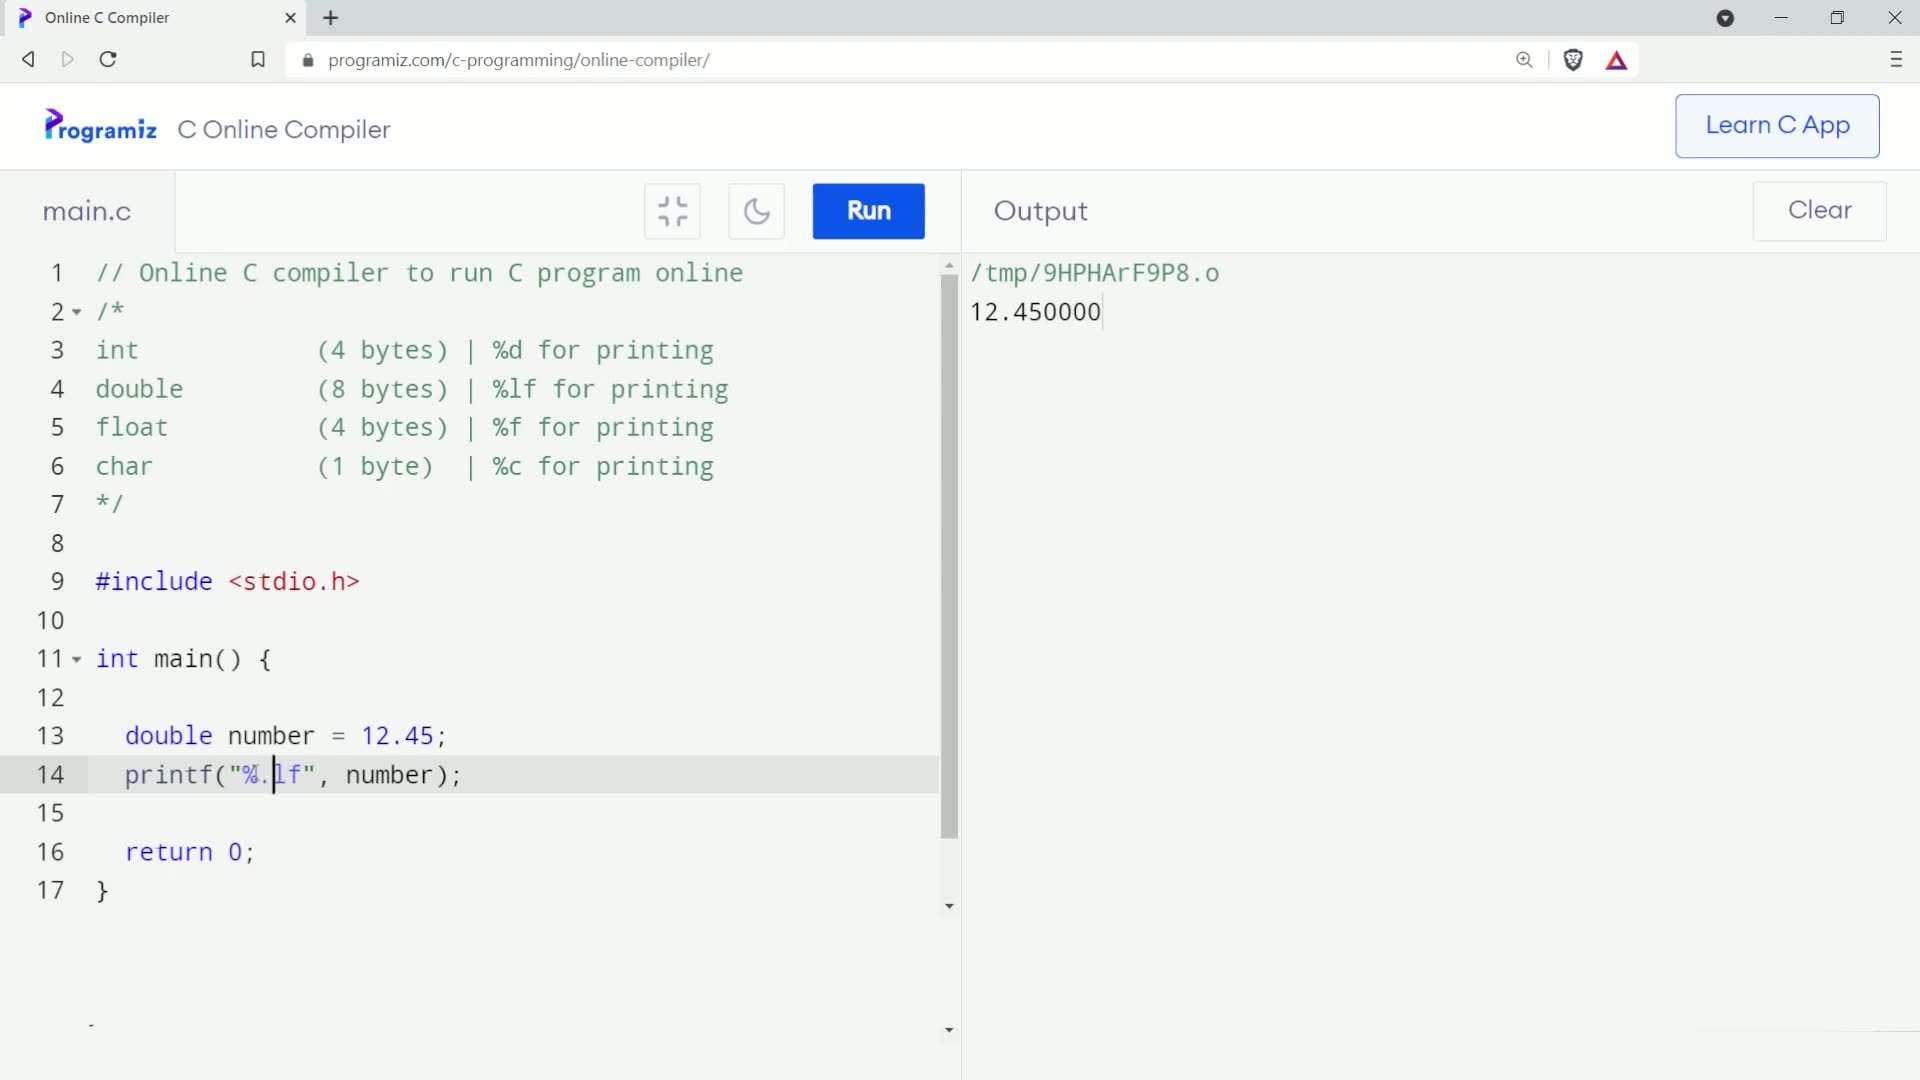Open Brave Shields lion icon
The width and height of the screenshot is (1920, 1080).
coord(1573,60)
